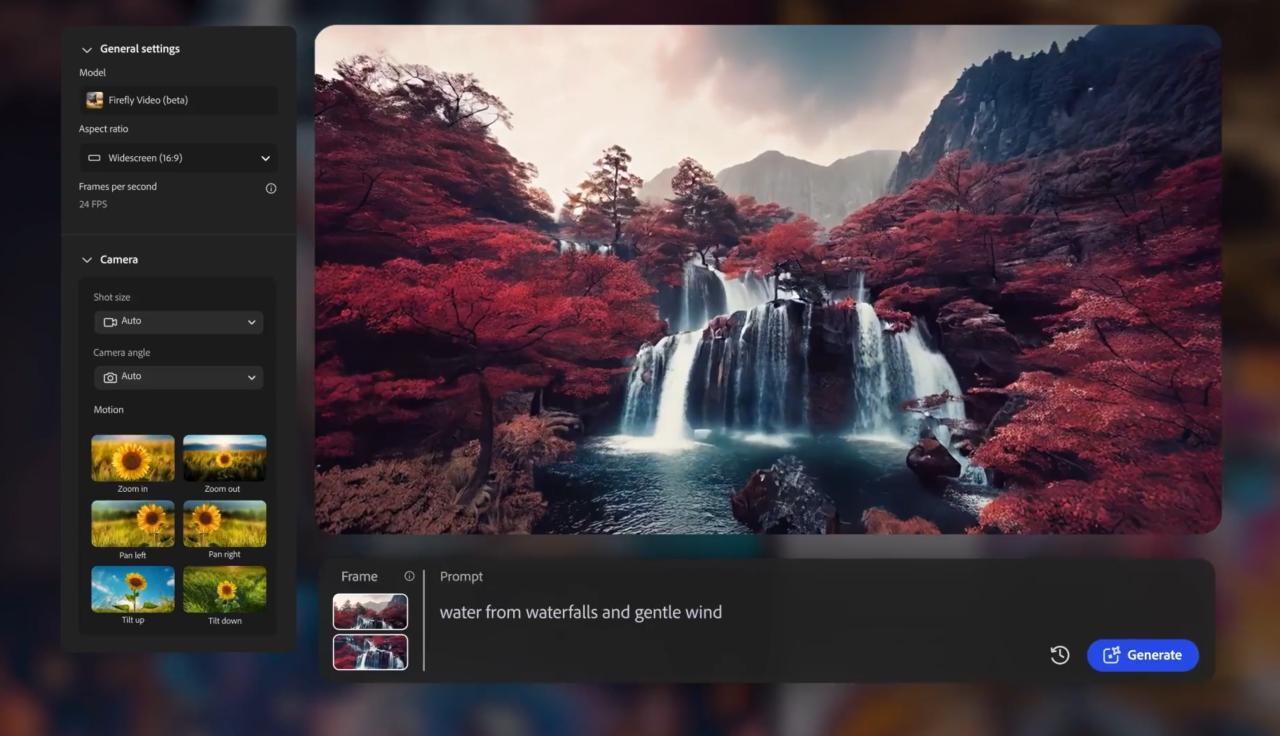Collapse the General settings section

[x=87, y=48]
